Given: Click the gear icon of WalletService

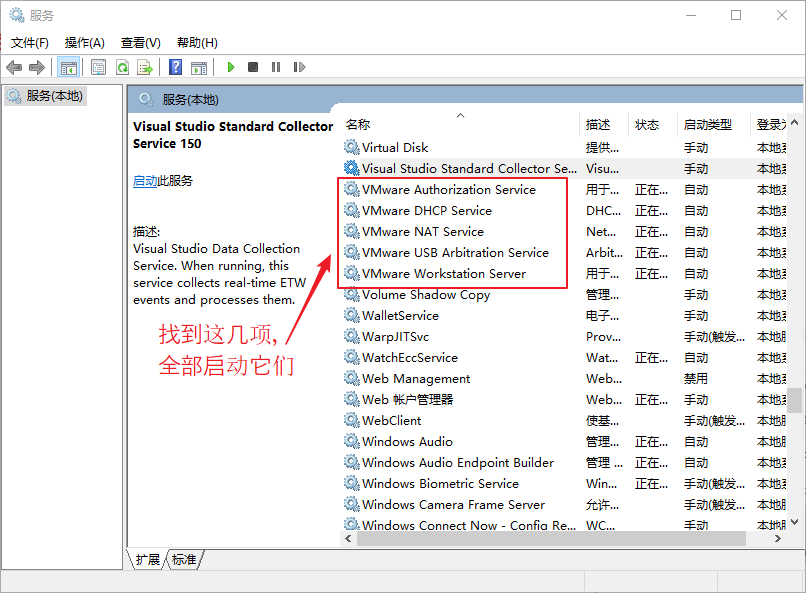Looking at the screenshot, I should tap(352, 316).
